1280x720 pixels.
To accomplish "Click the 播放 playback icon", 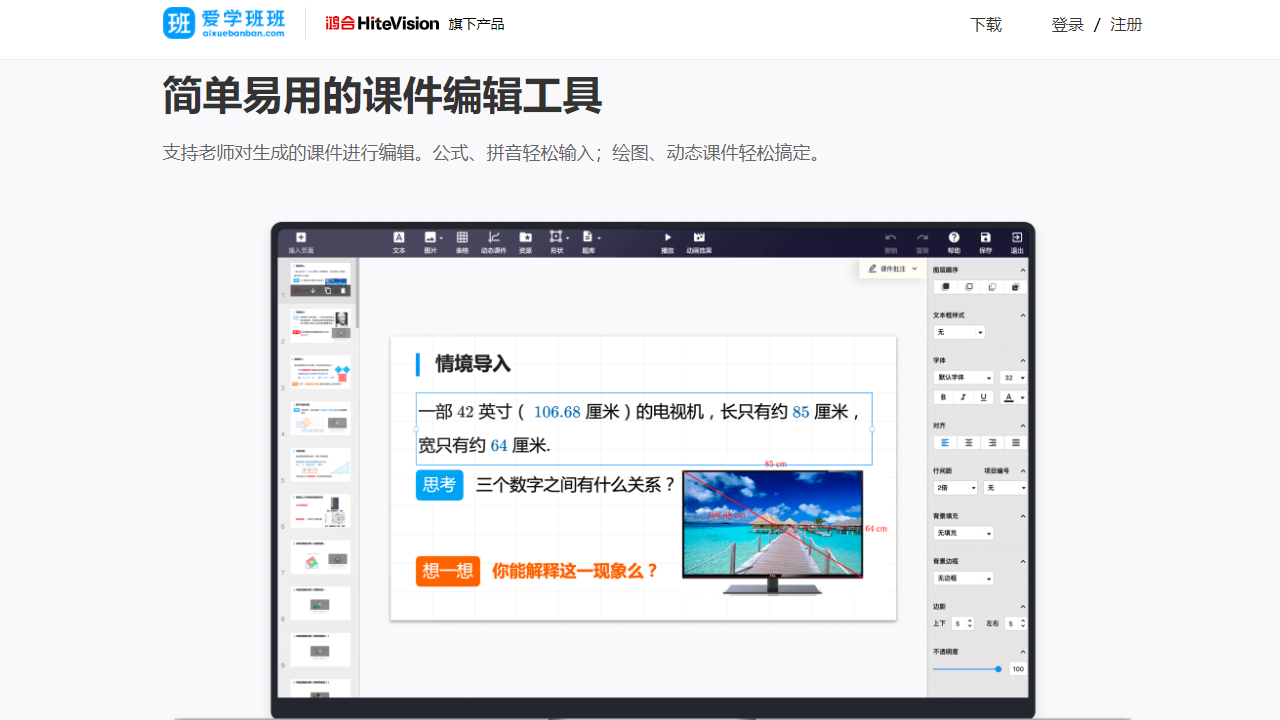I will 666,241.
